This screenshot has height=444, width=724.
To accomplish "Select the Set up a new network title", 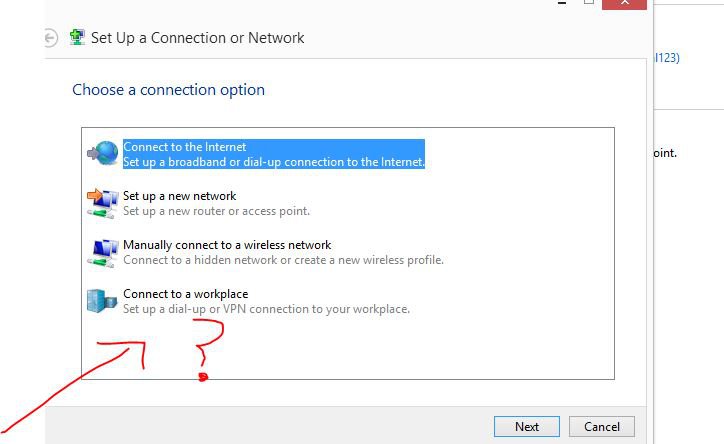I will (x=179, y=196).
